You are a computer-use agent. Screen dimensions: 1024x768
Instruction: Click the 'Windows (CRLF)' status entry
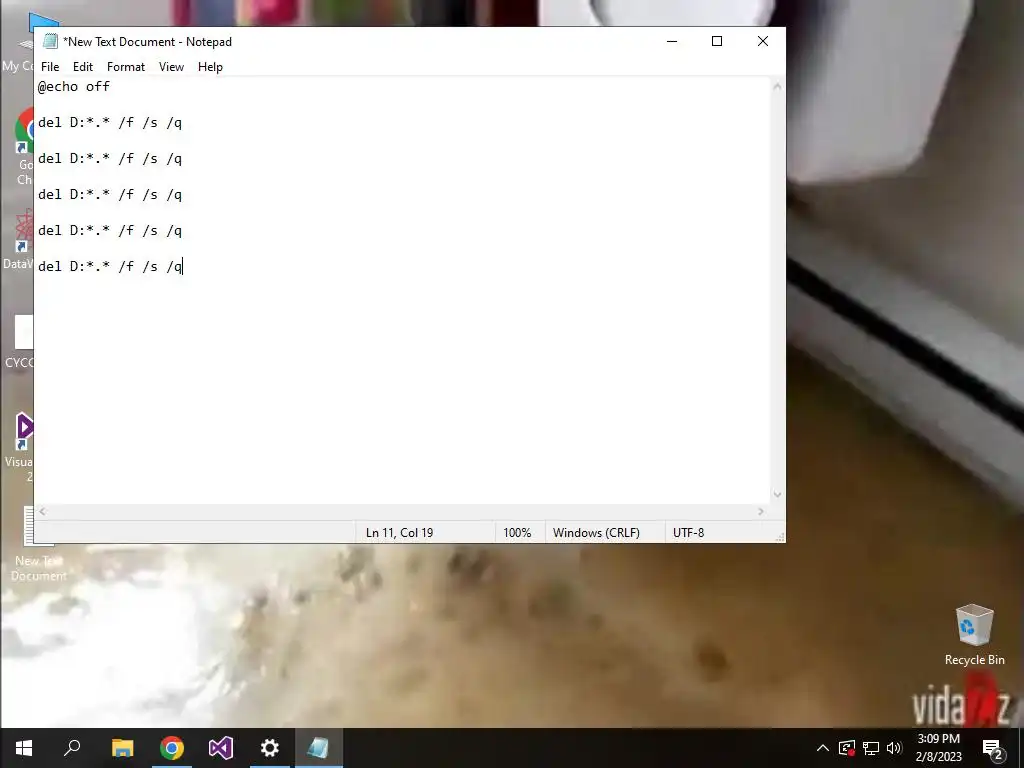click(596, 532)
